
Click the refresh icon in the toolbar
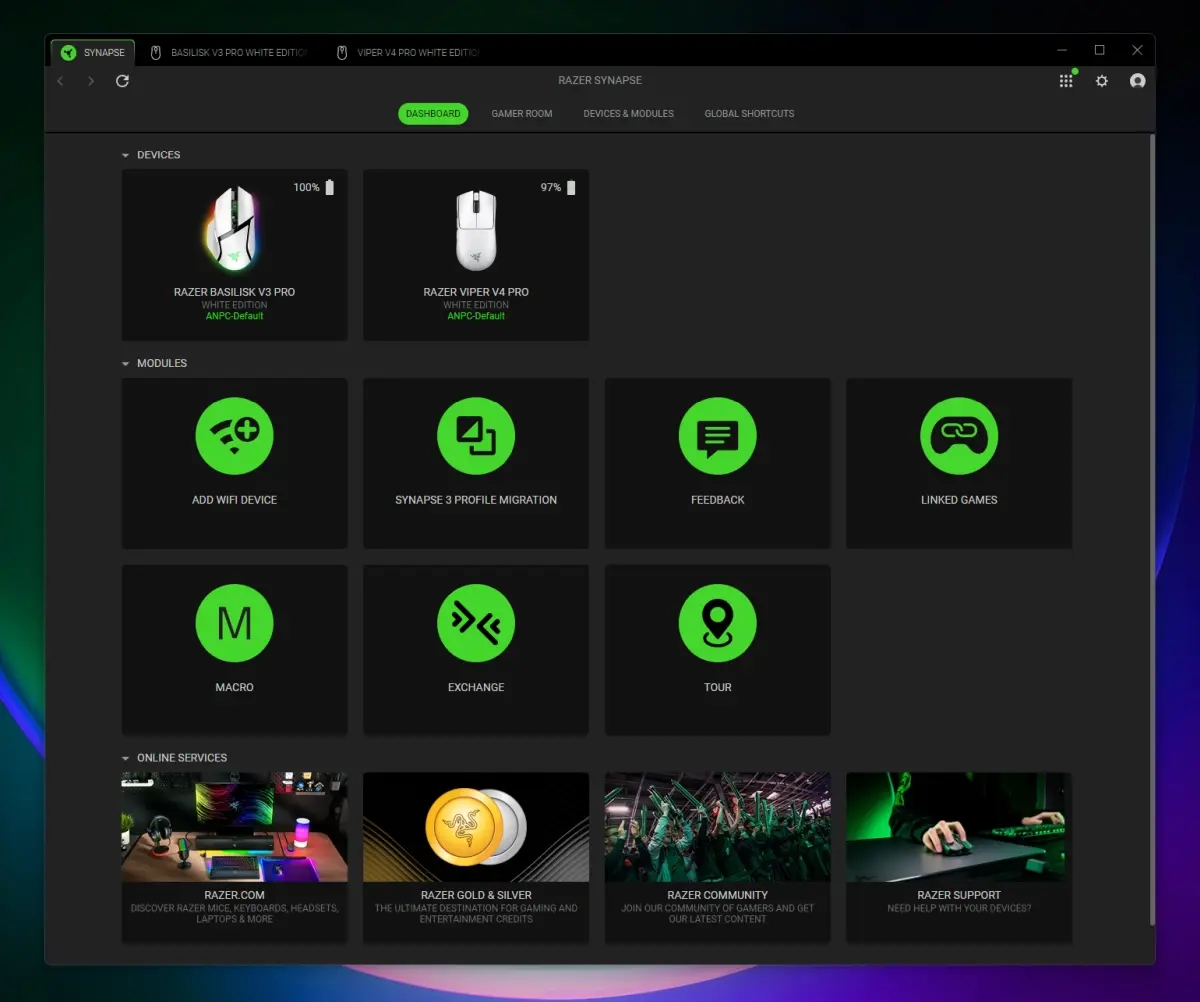point(122,81)
